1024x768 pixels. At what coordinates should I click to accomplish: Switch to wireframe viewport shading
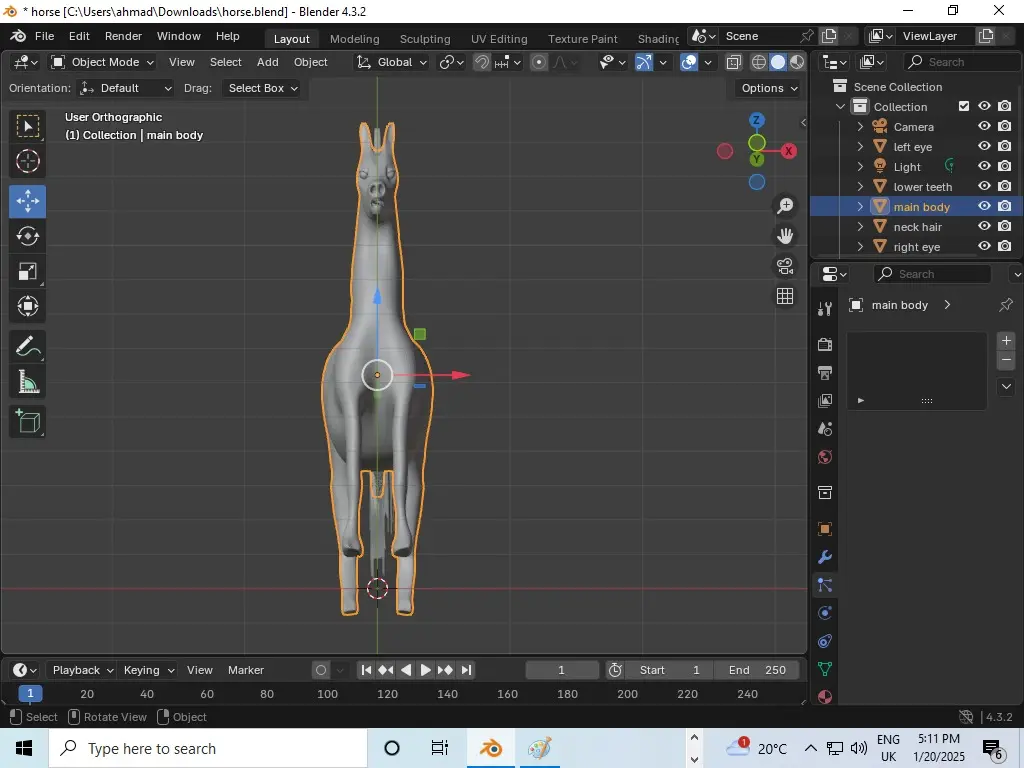[x=759, y=62]
